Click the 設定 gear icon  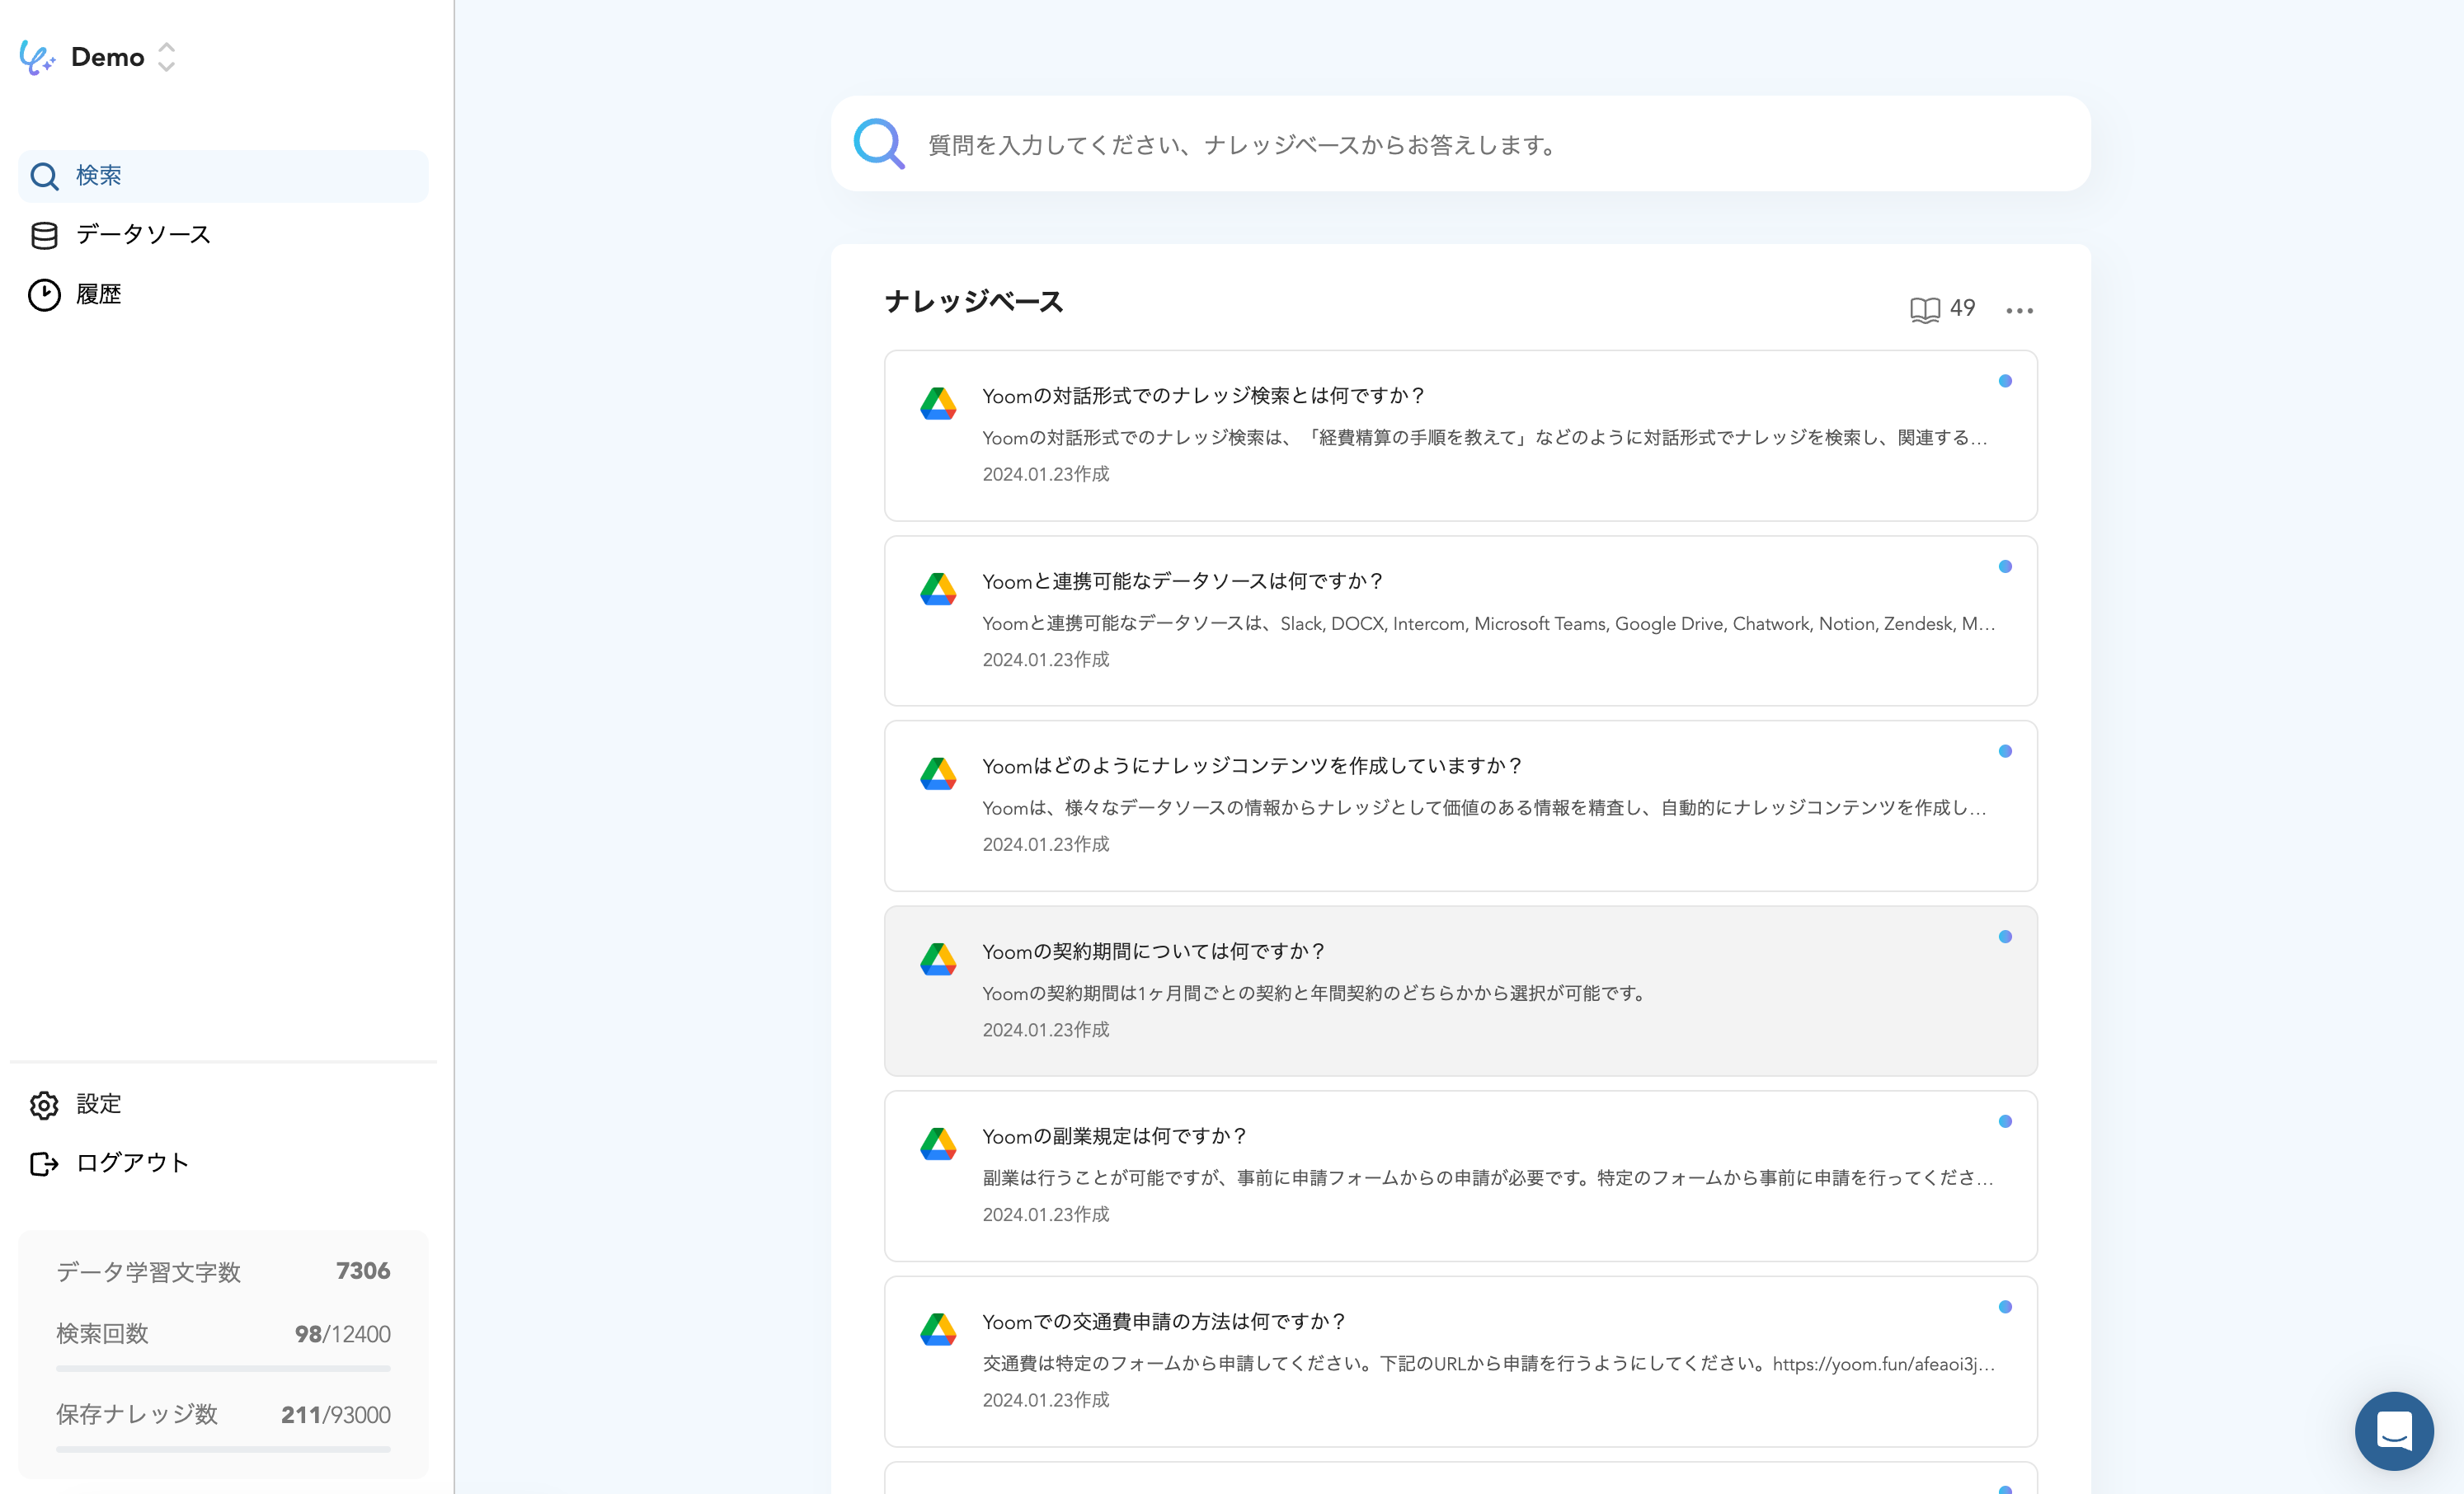point(44,1104)
